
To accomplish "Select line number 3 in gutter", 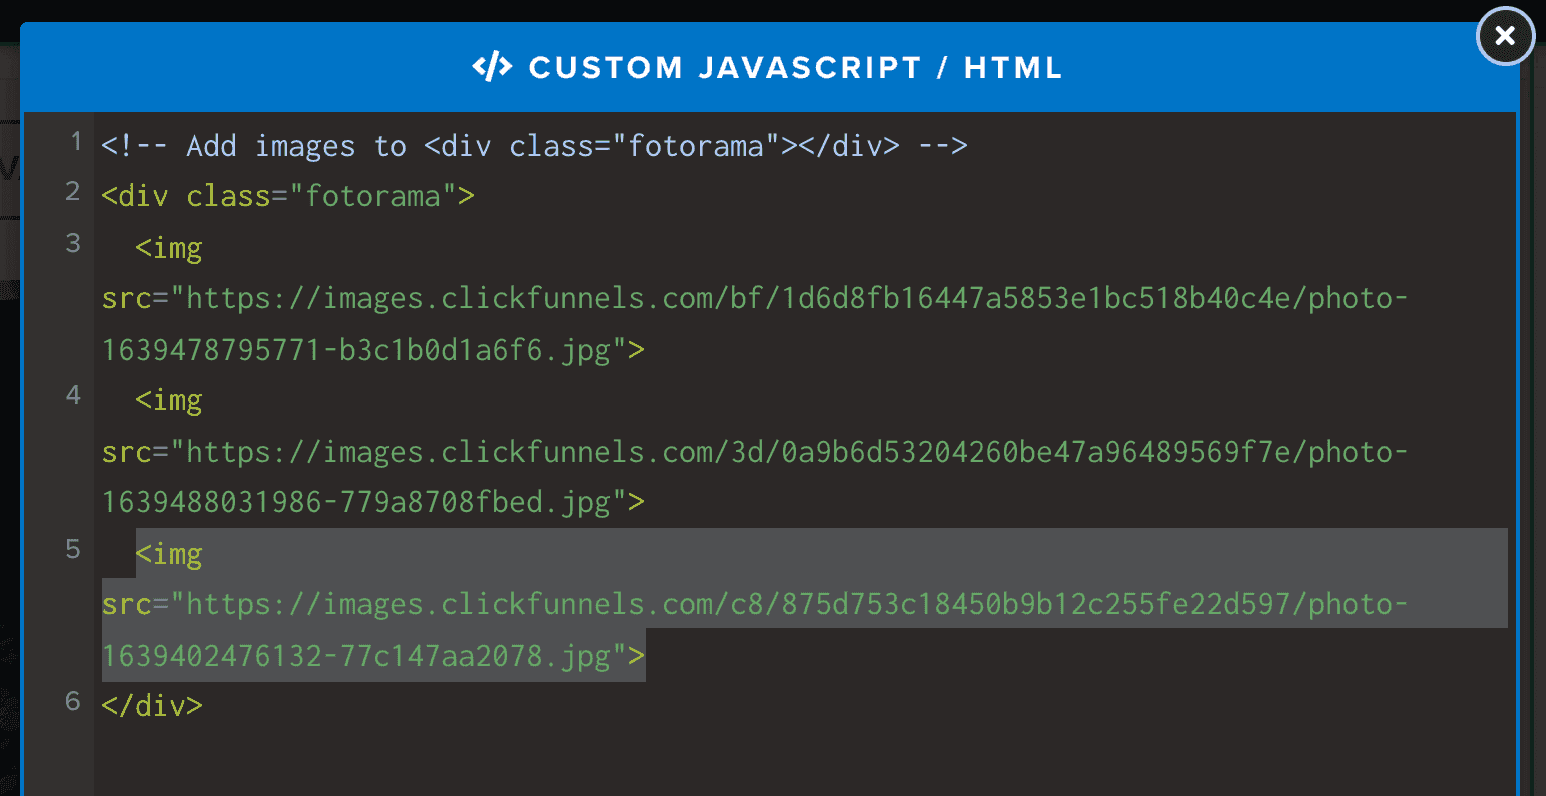I will click(x=73, y=243).
